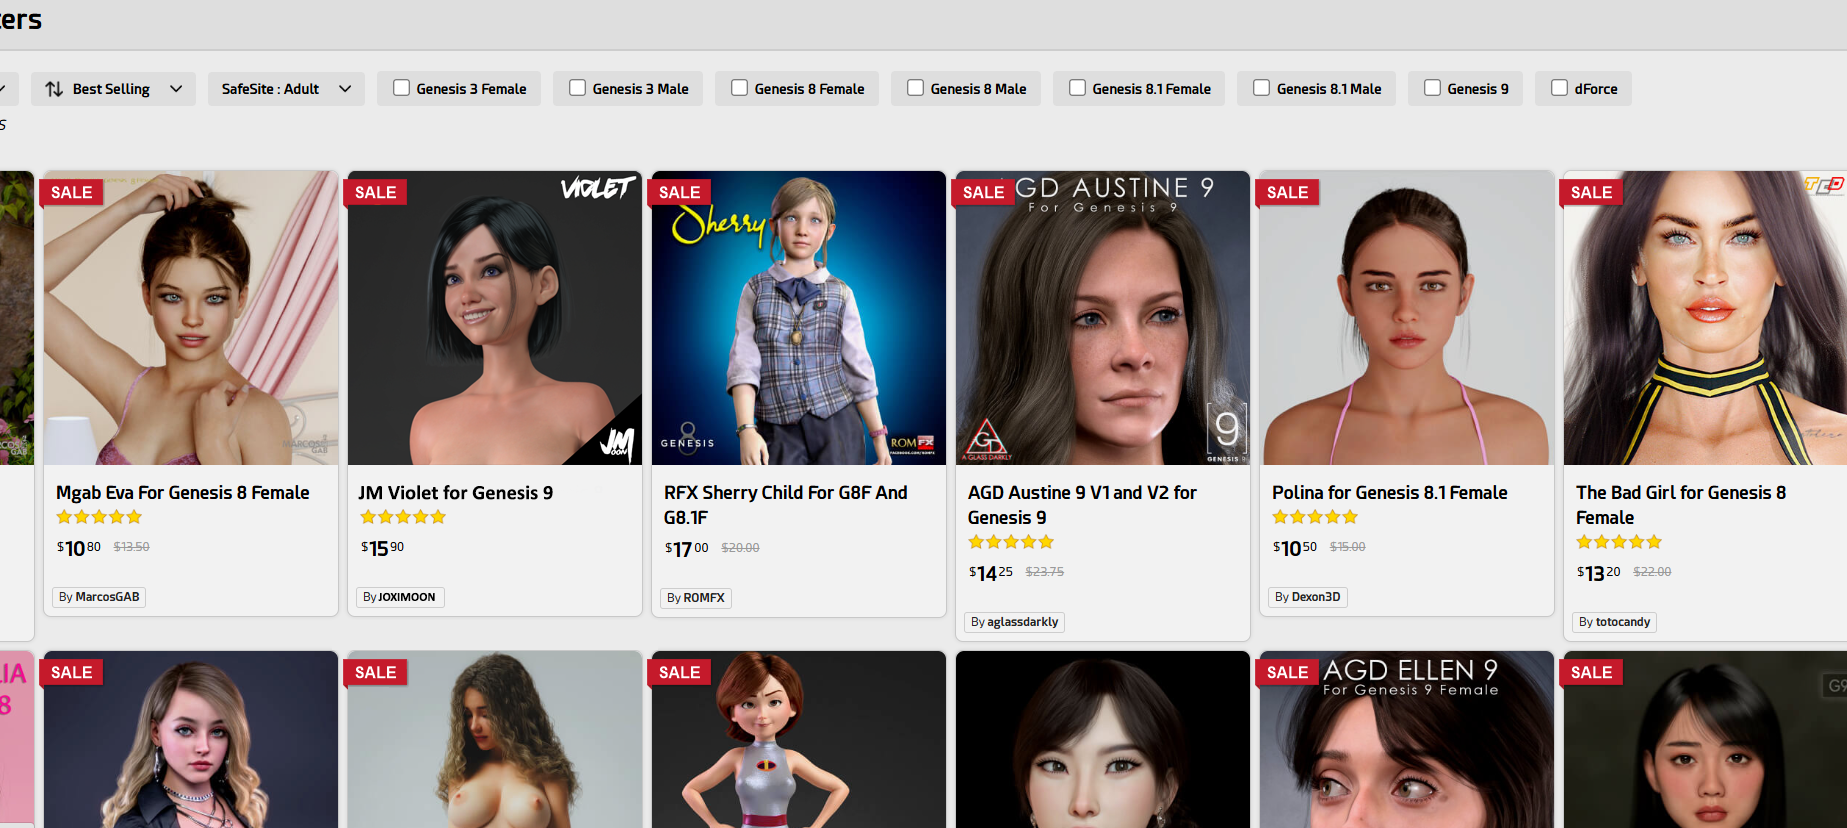Click the star rating under AGD Austine 9
The image size is (1847, 828).
(x=1011, y=542)
